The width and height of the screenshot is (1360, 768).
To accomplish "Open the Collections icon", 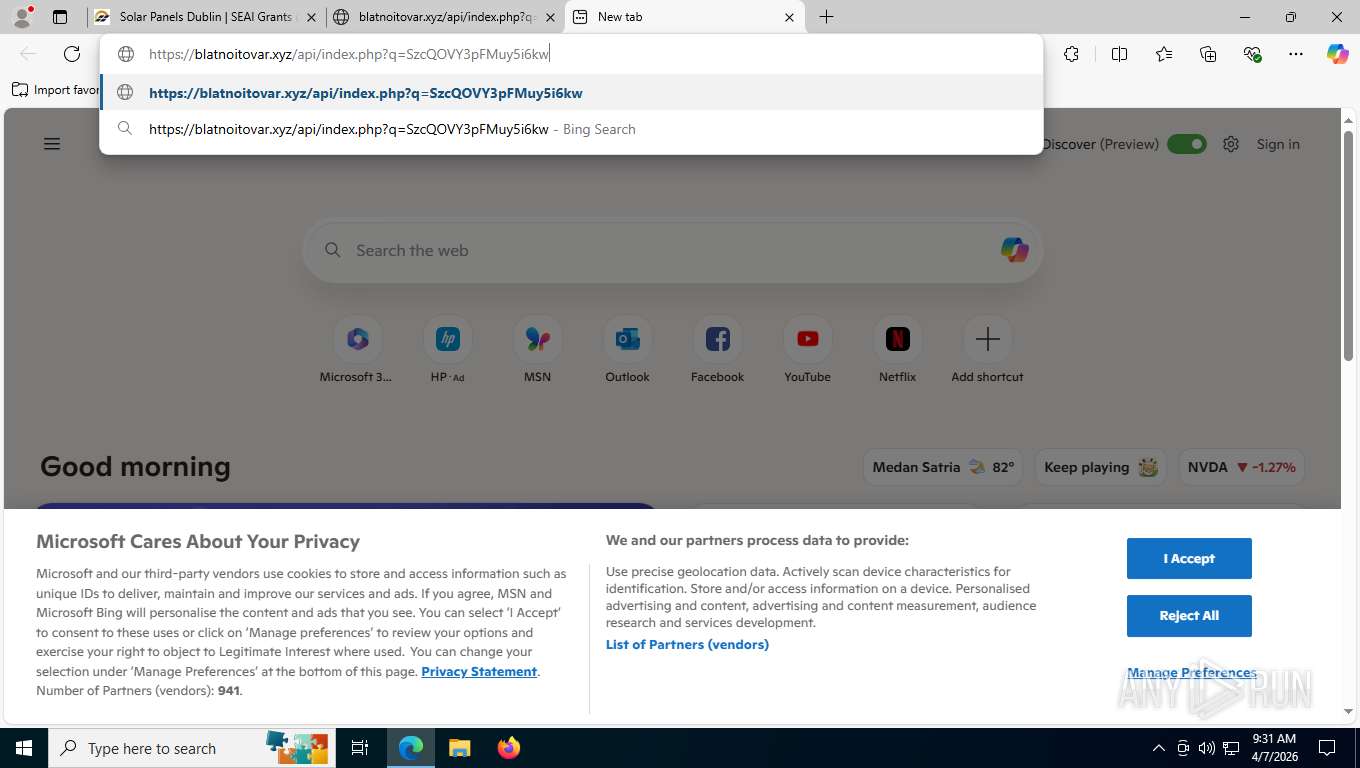I will coord(1208,54).
